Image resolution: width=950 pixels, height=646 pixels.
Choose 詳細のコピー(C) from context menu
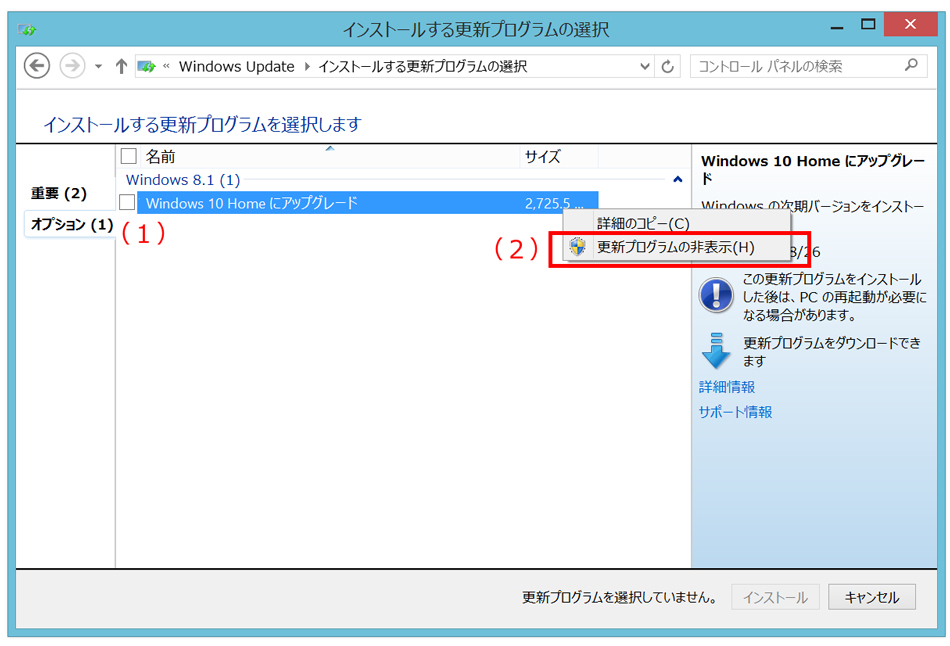pyautogui.click(x=677, y=224)
